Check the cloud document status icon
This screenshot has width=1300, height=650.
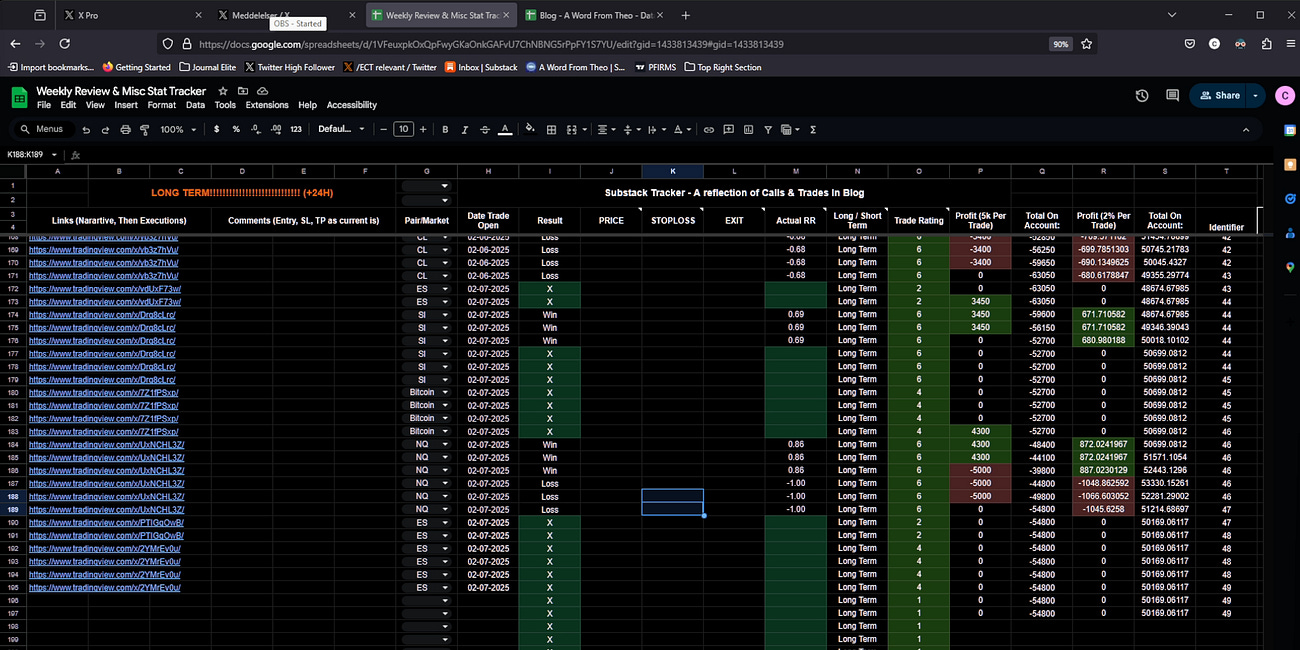pyautogui.click(x=262, y=91)
